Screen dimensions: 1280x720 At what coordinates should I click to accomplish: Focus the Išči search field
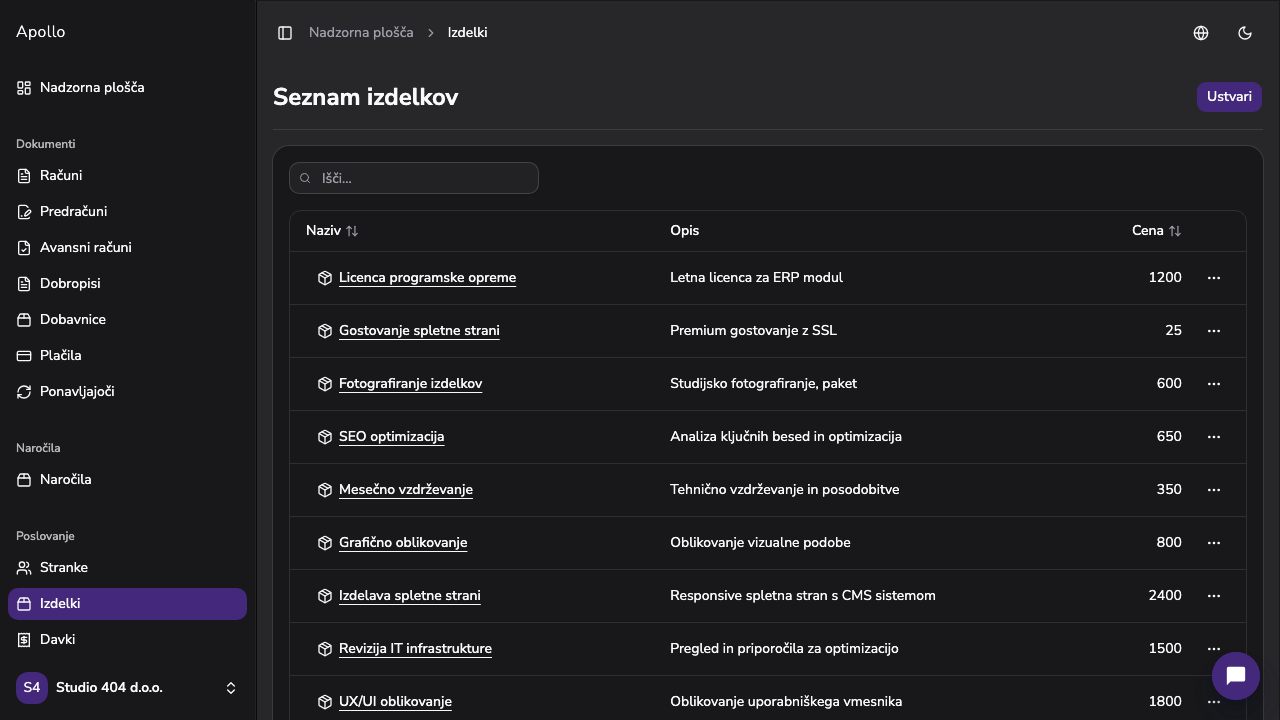pyautogui.click(x=414, y=178)
